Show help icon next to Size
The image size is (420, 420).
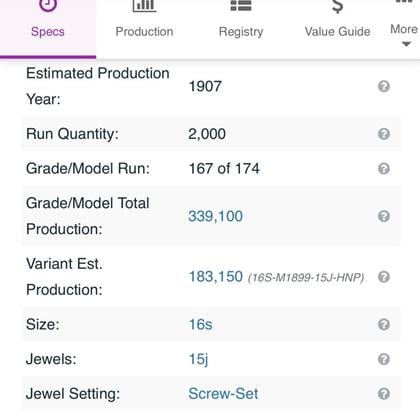[x=384, y=324]
